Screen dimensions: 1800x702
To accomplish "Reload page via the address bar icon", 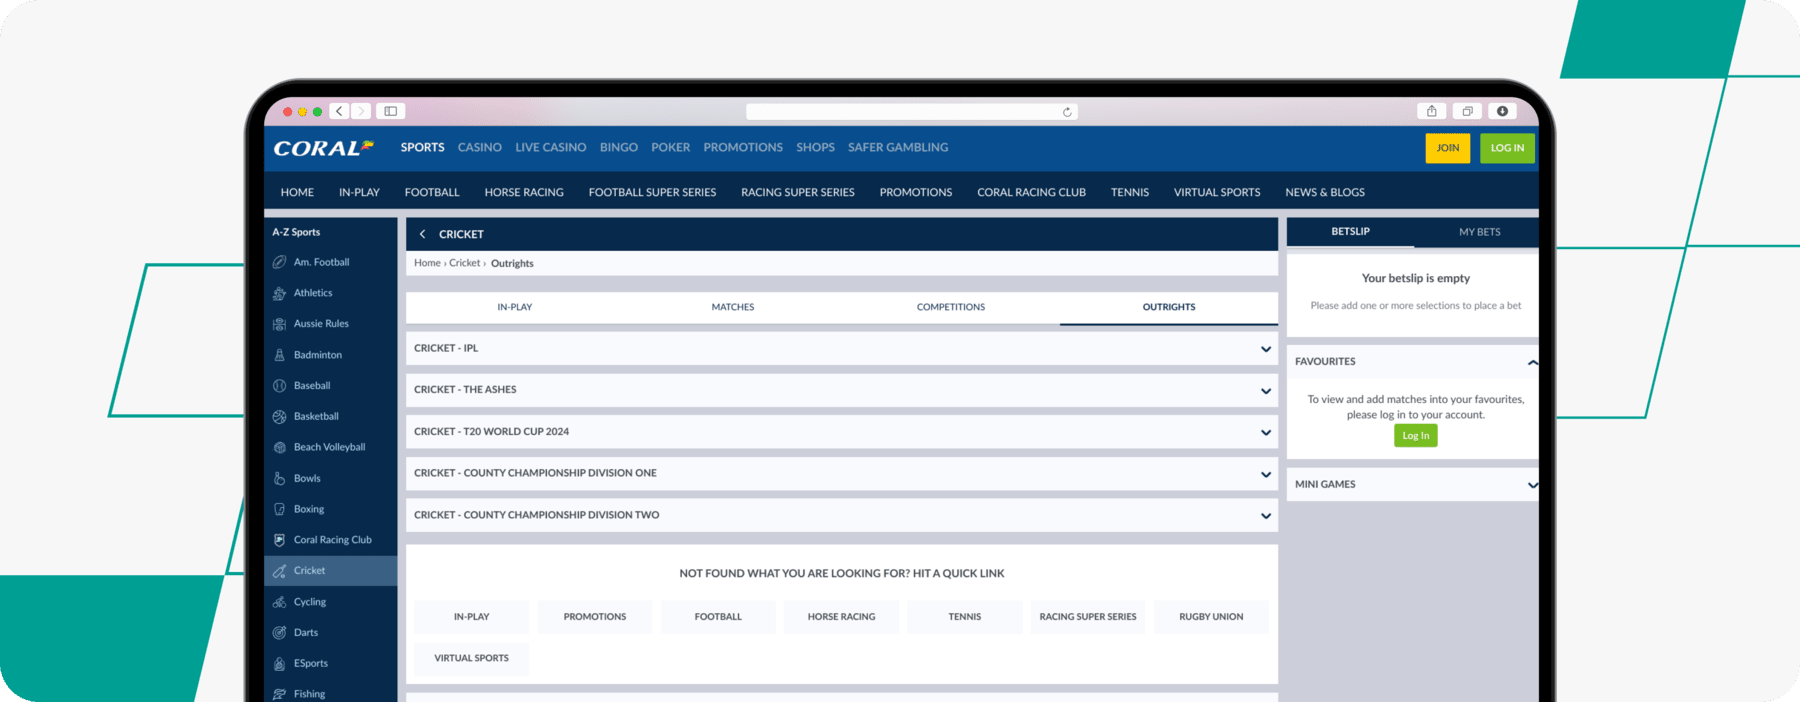I will tap(1067, 112).
